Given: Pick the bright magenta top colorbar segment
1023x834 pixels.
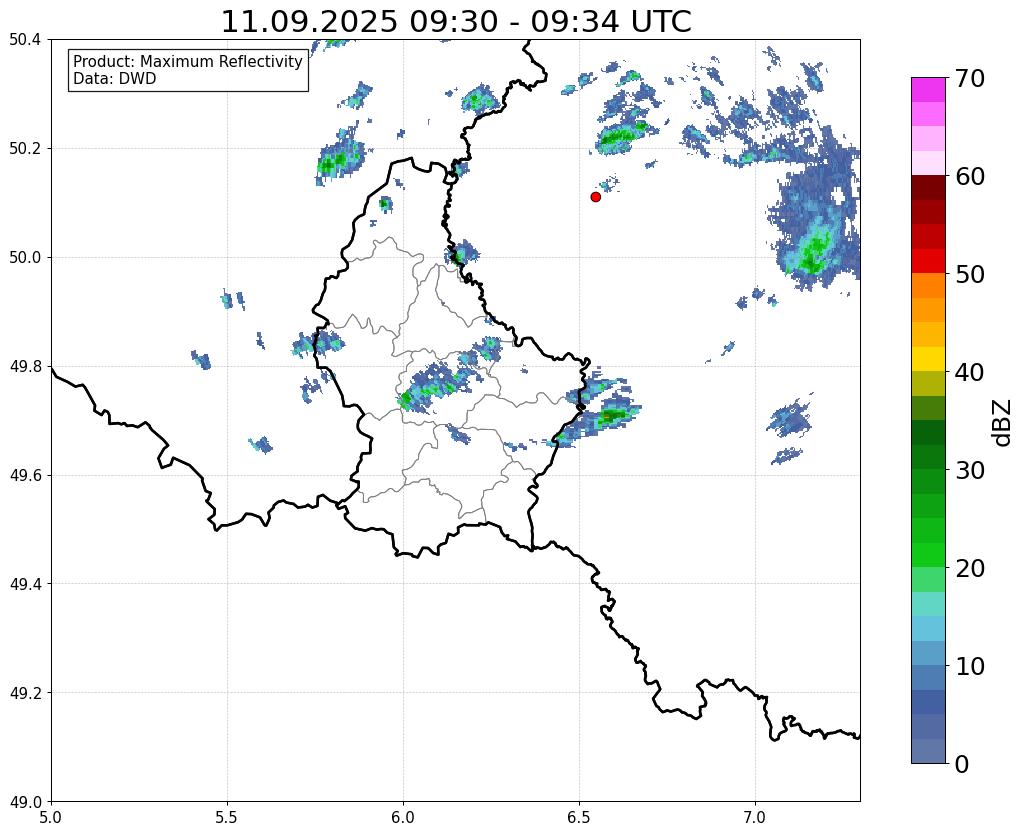Looking at the screenshot, I should point(928,90).
